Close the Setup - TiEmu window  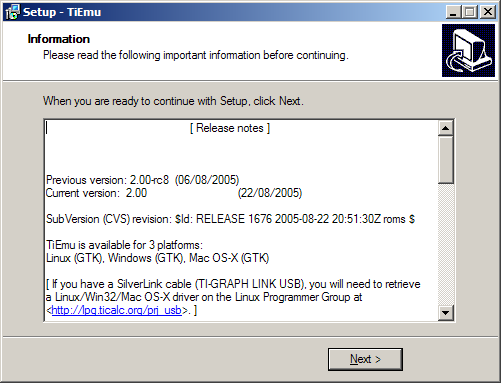click(x=488, y=12)
